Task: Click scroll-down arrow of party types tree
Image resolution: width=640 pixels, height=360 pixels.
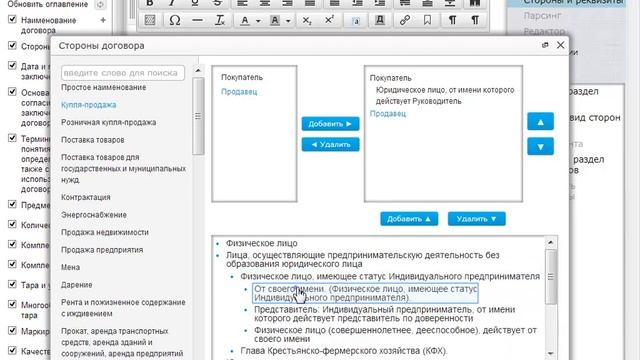Action: 551,353
